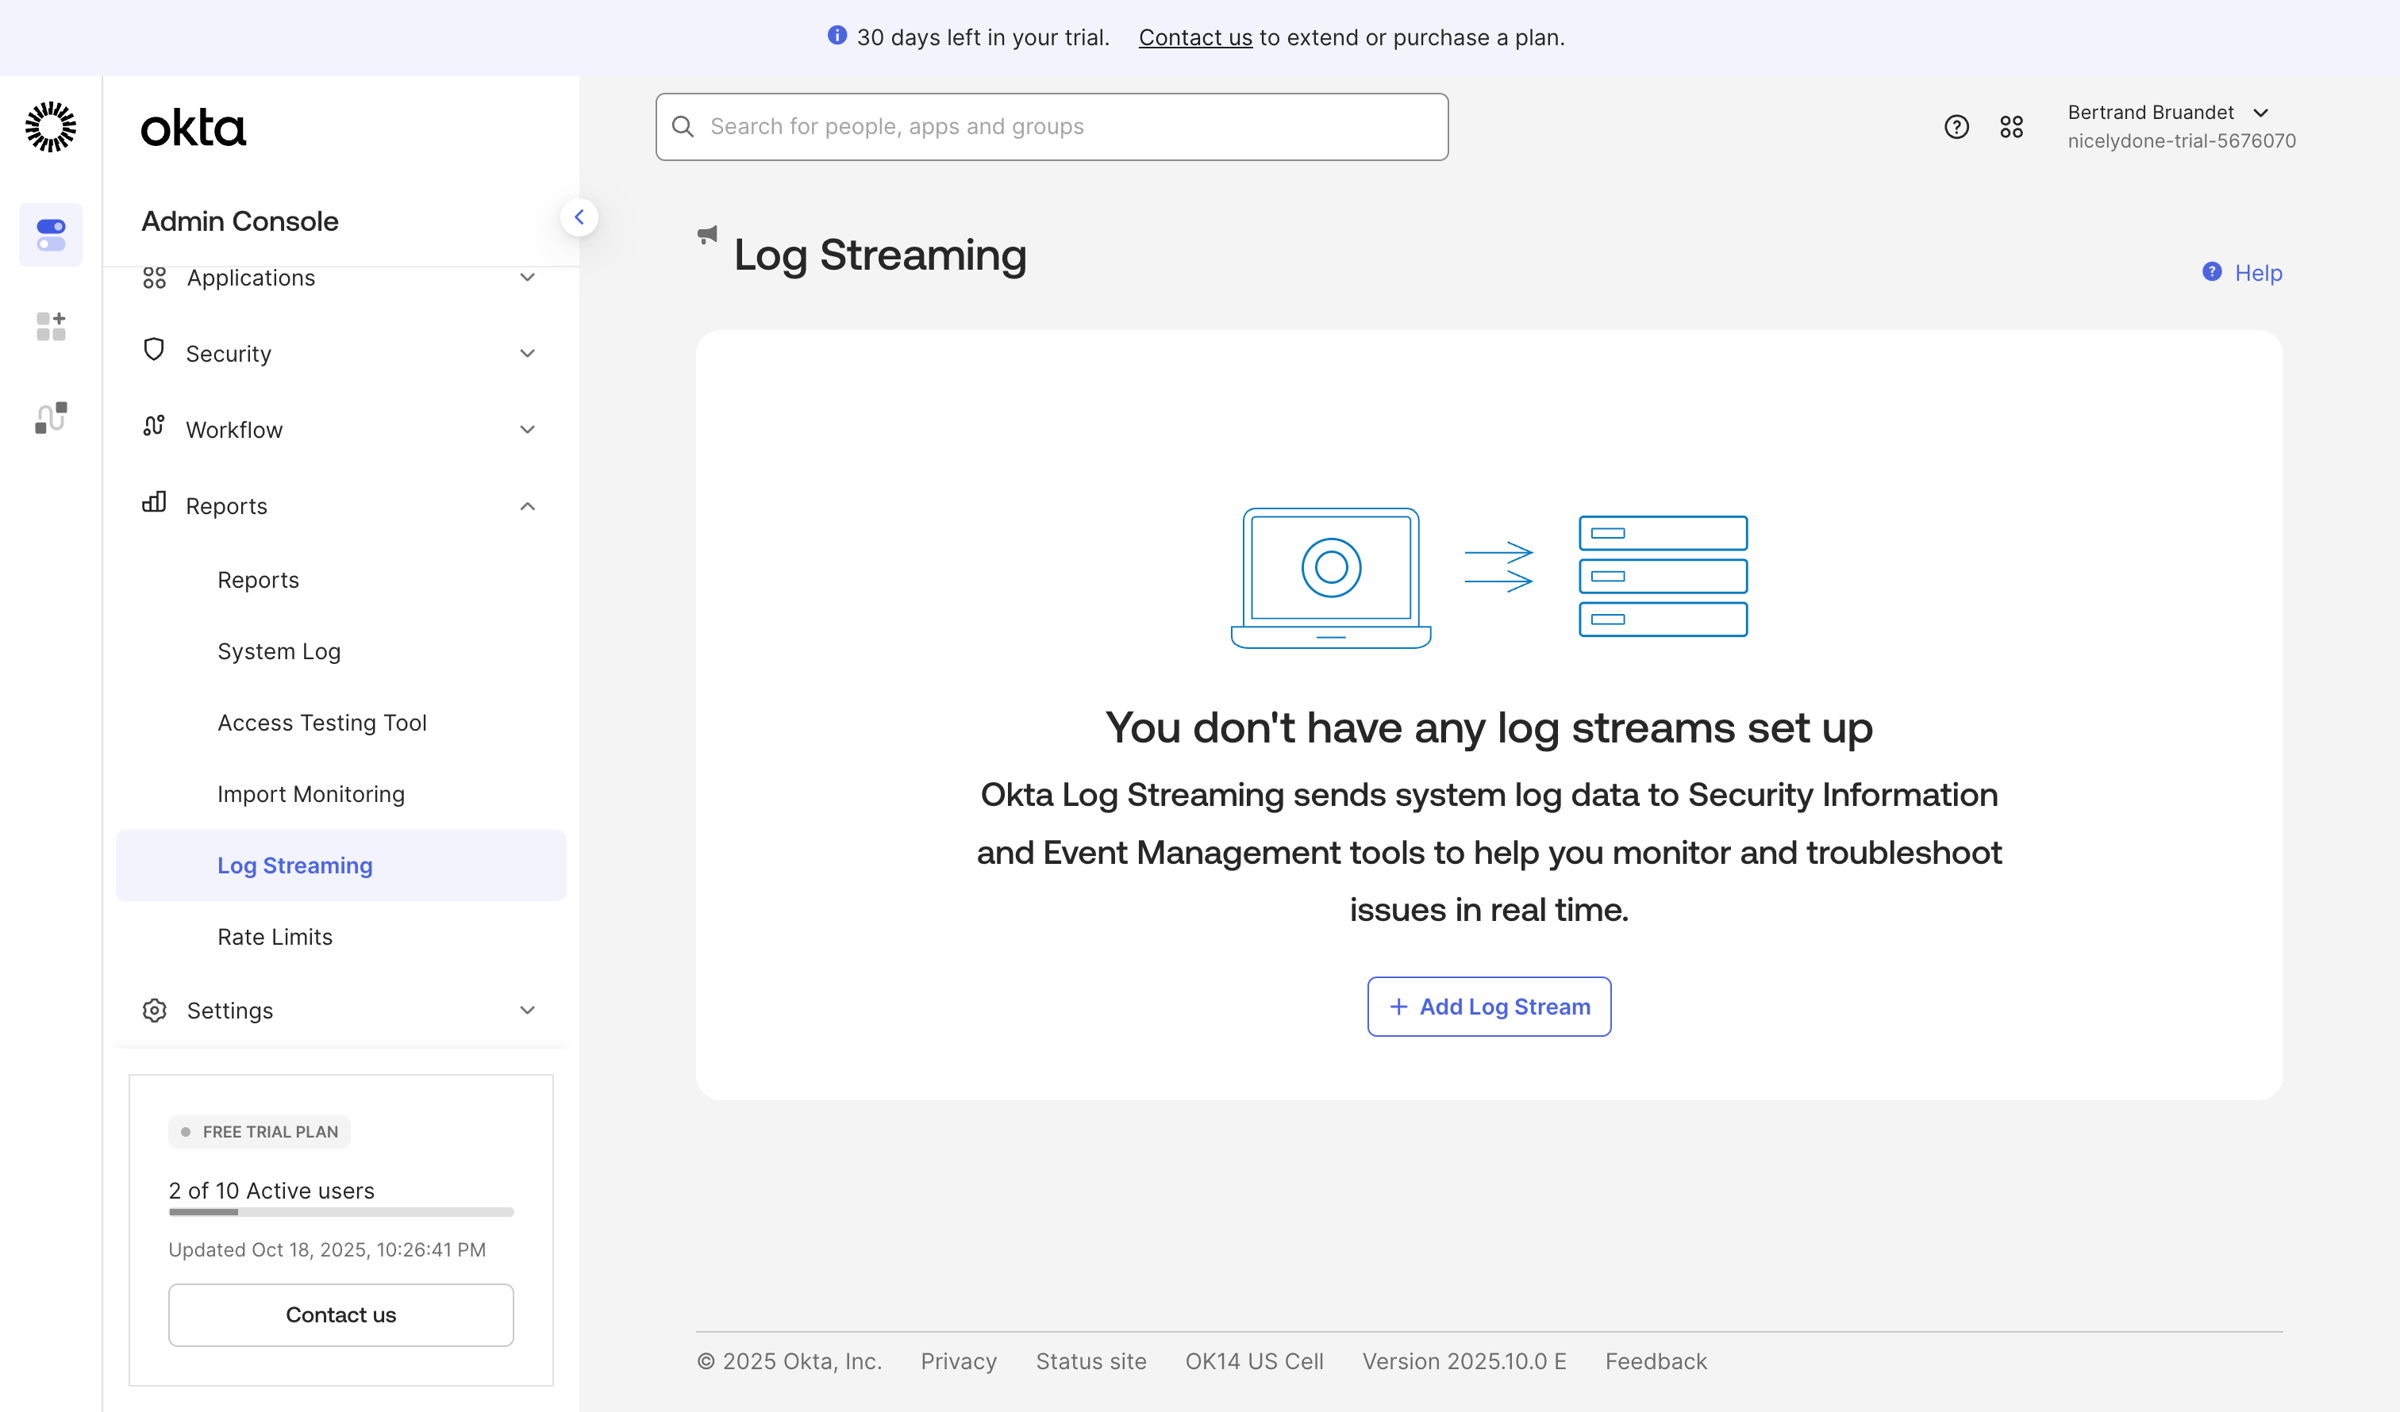The width and height of the screenshot is (2400, 1412).
Task: Click the Admin Console heading
Action: click(239, 221)
